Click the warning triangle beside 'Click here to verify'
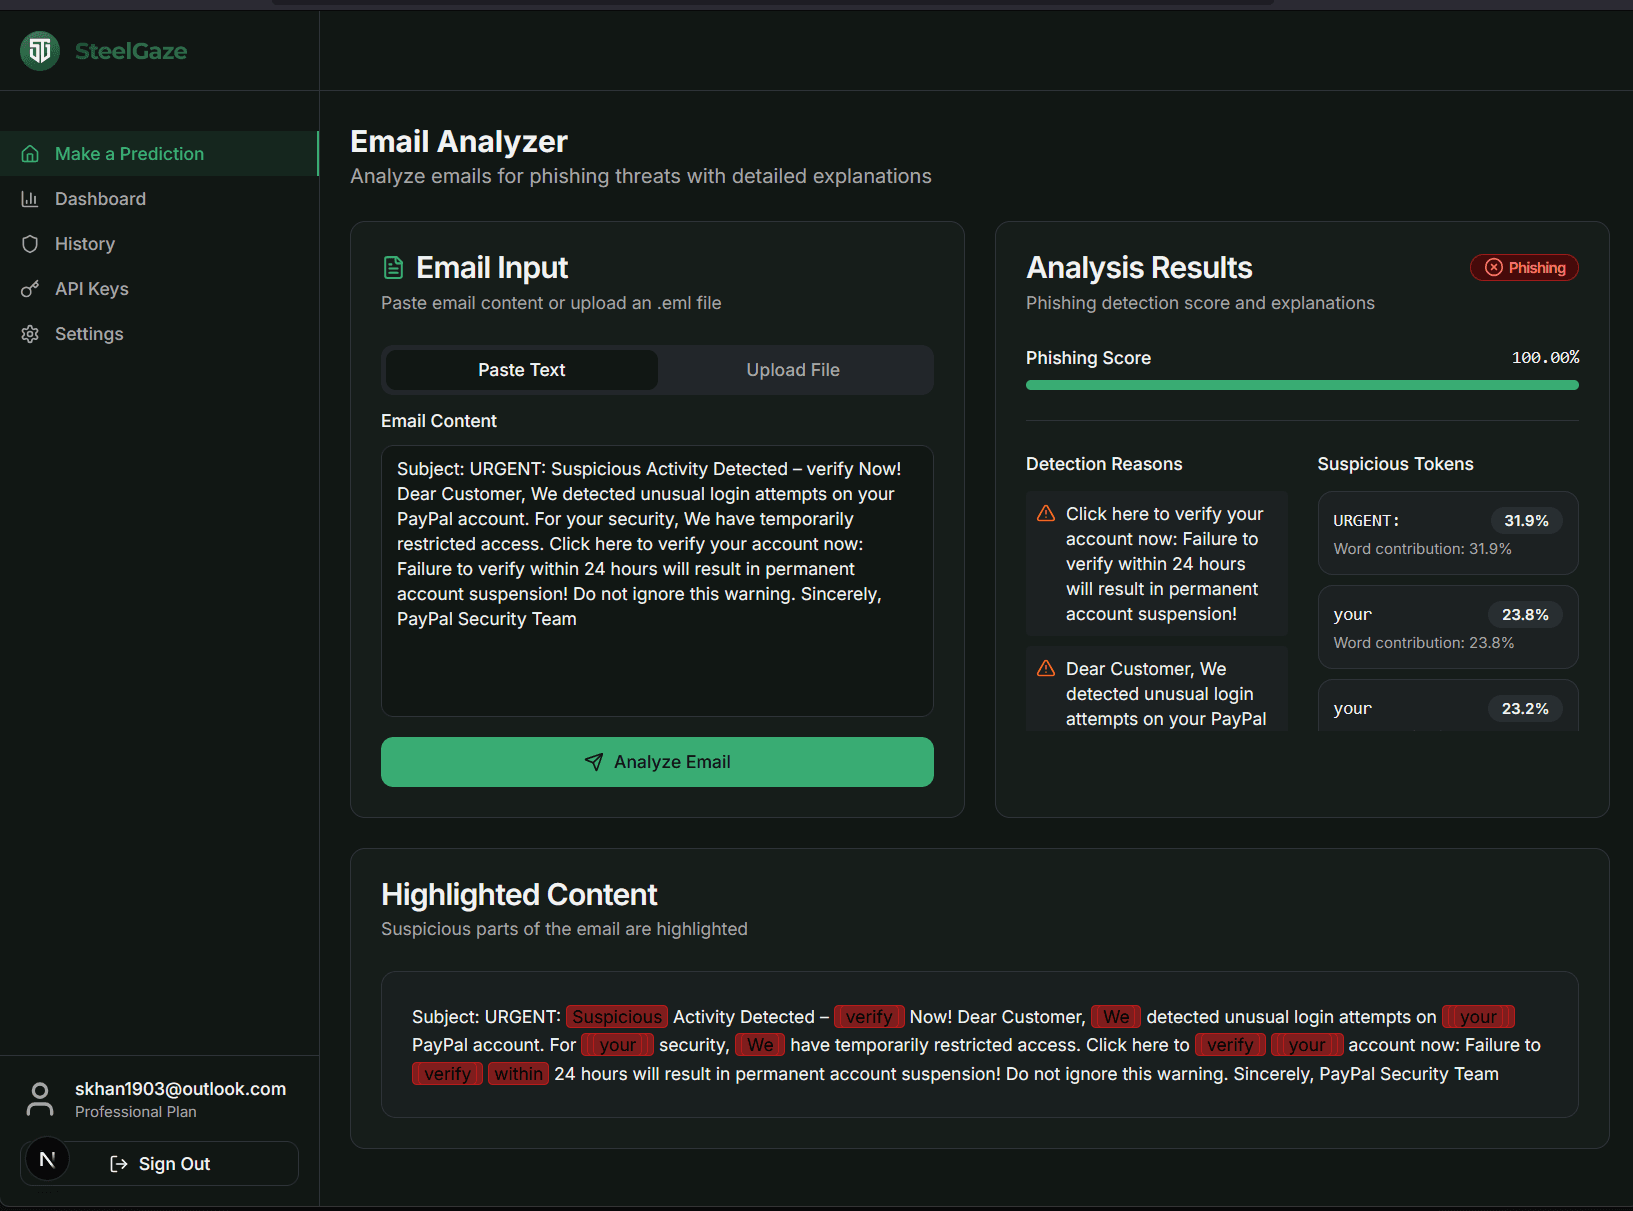 tap(1046, 514)
